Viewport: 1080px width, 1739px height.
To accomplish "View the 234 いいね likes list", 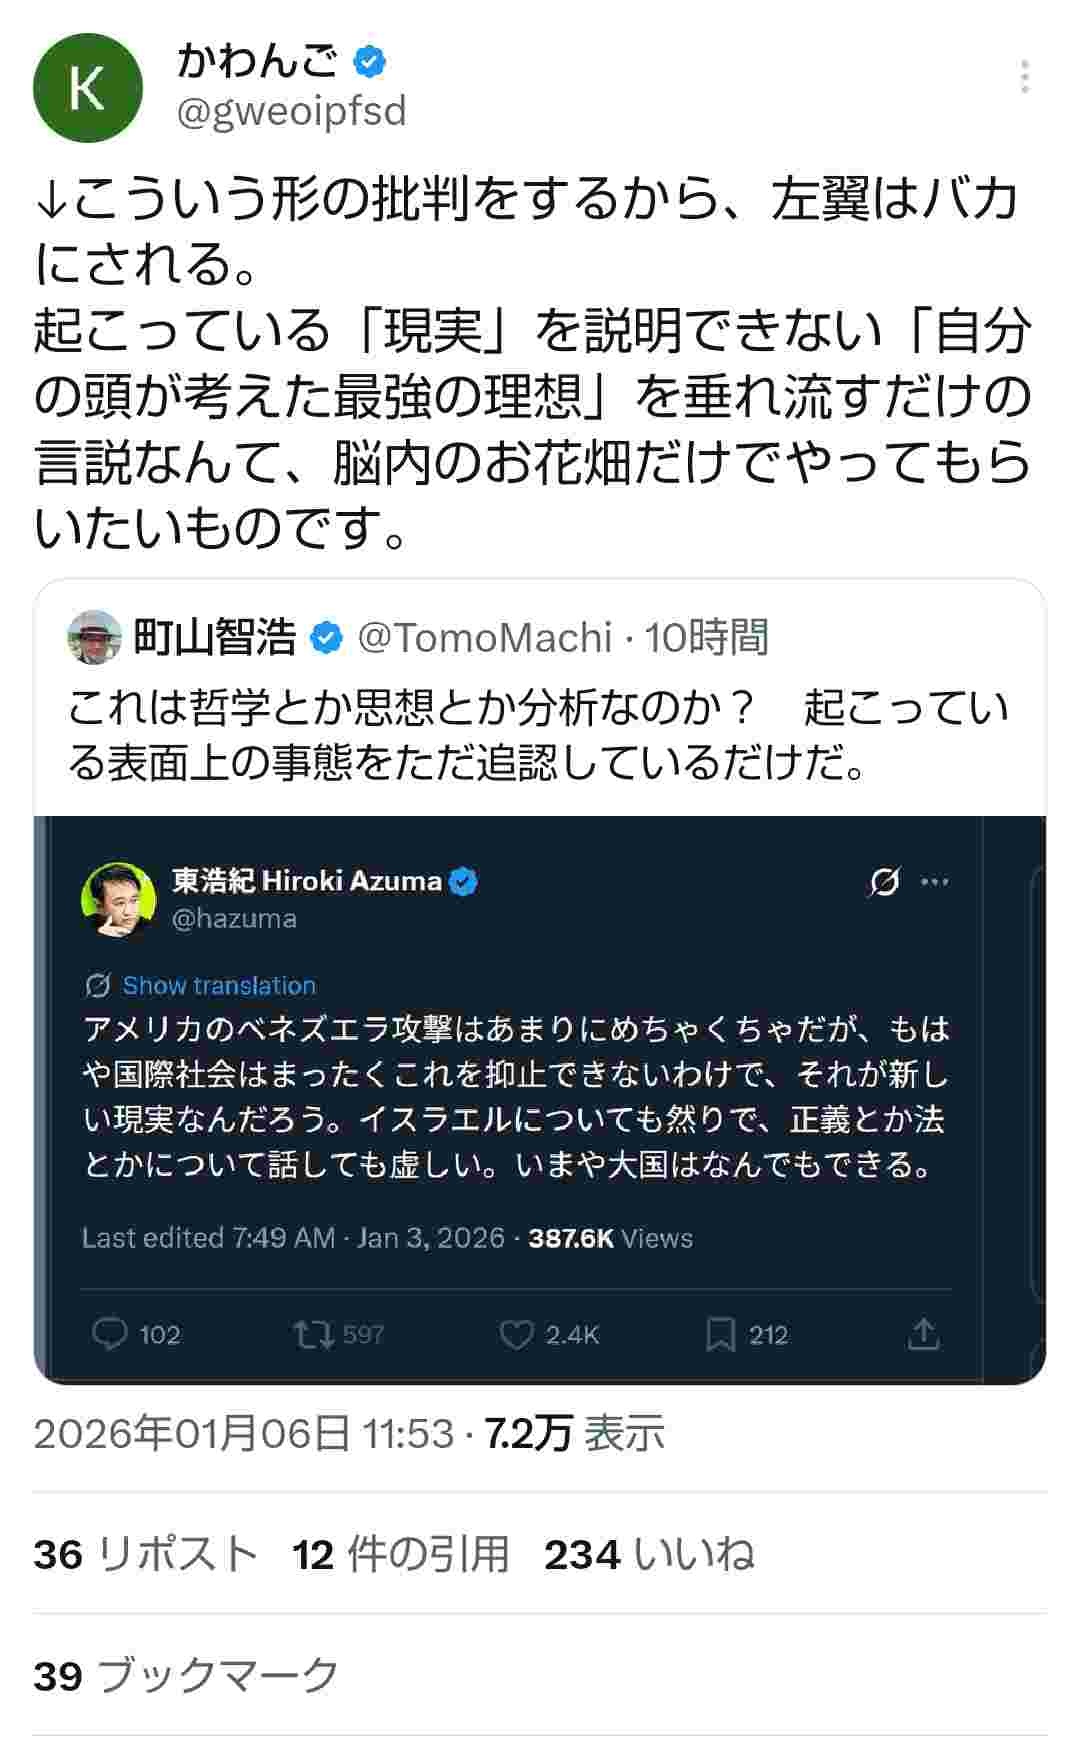I will click(x=649, y=1555).
